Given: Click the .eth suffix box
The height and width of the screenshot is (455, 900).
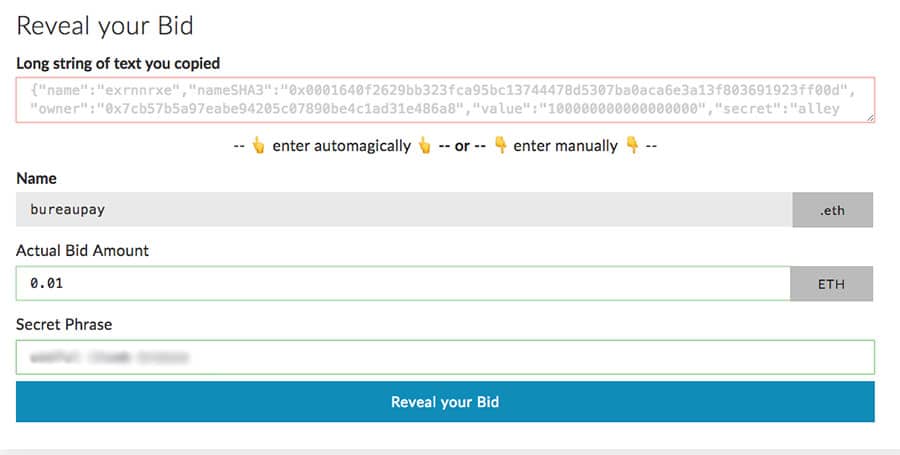Looking at the screenshot, I should pos(832,211).
